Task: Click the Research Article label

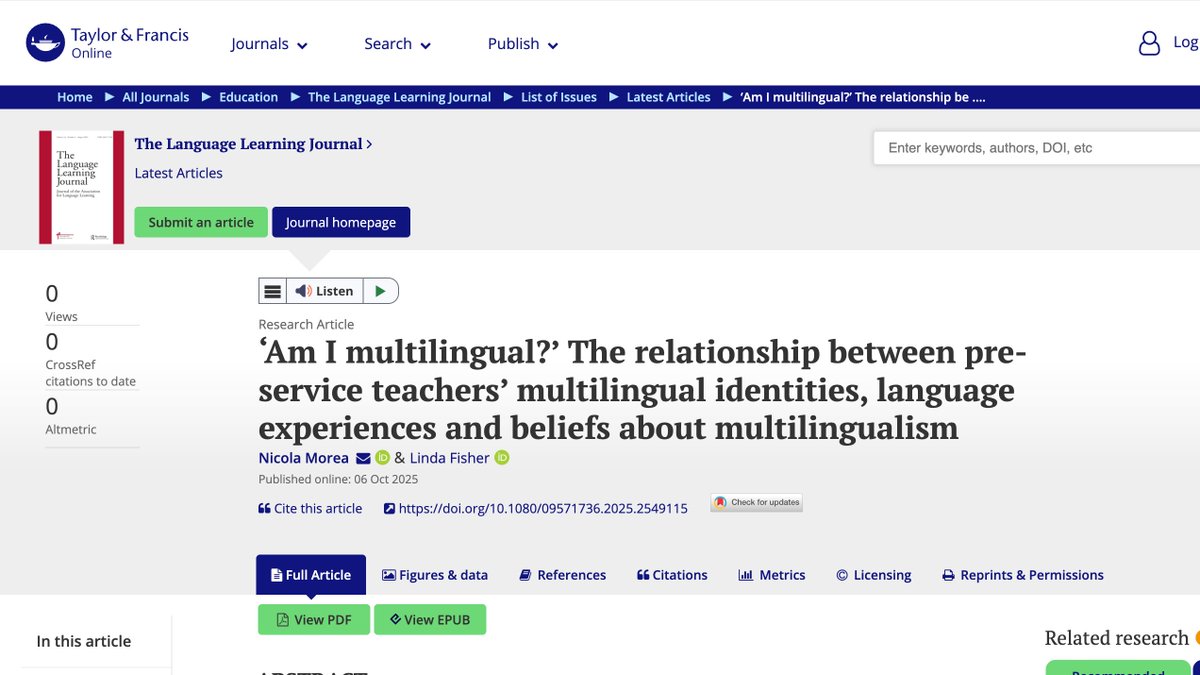Action: (x=306, y=324)
